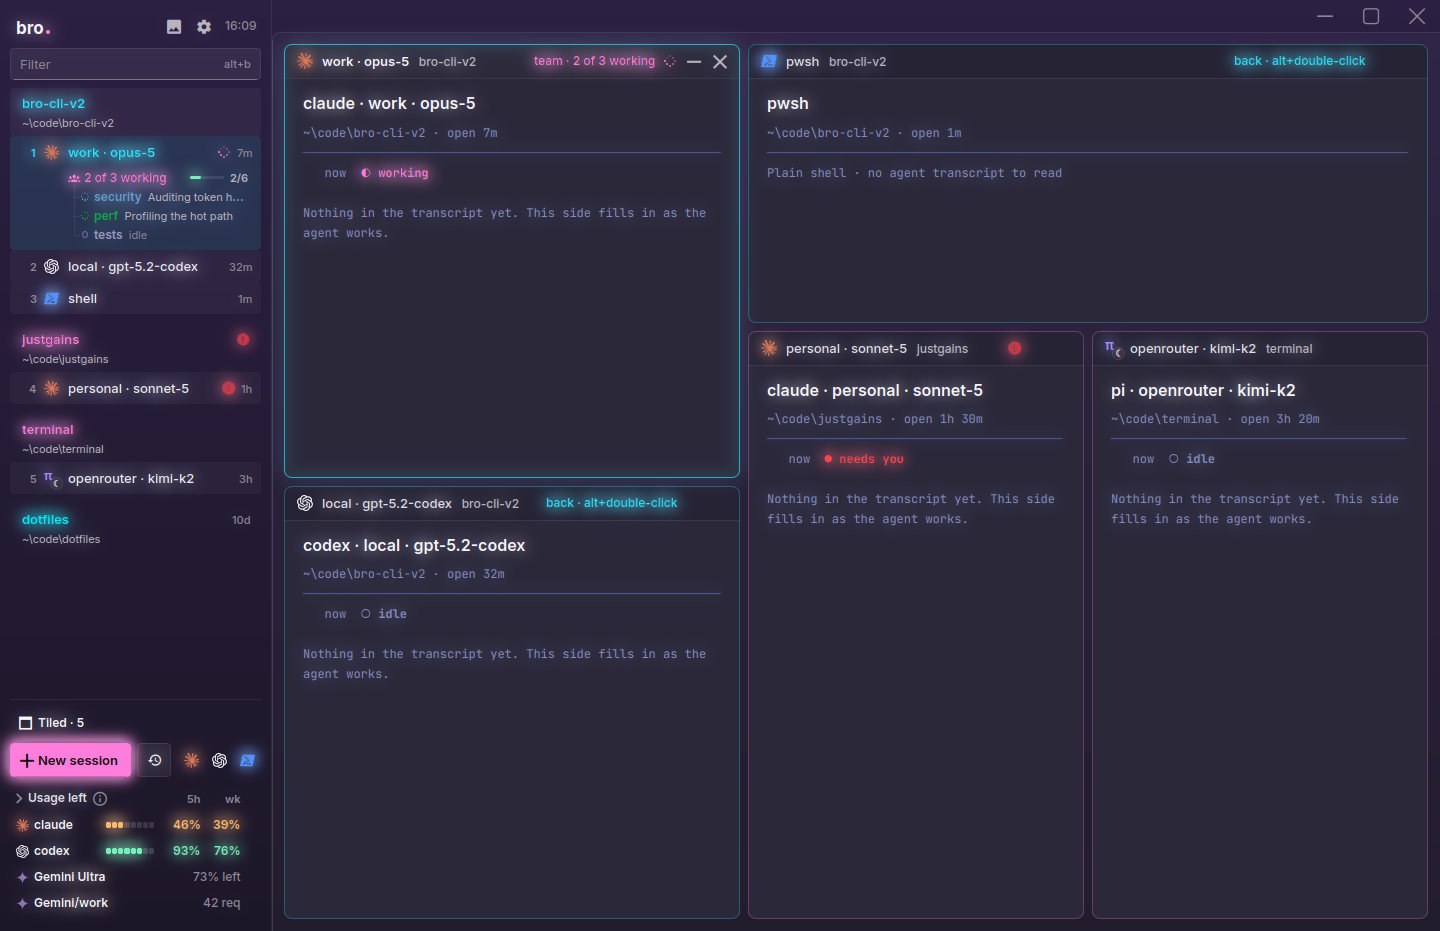Image resolution: width=1440 pixels, height=931 pixels.
Task: Click claude 5h usage value 46%
Action: [x=187, y=825]
